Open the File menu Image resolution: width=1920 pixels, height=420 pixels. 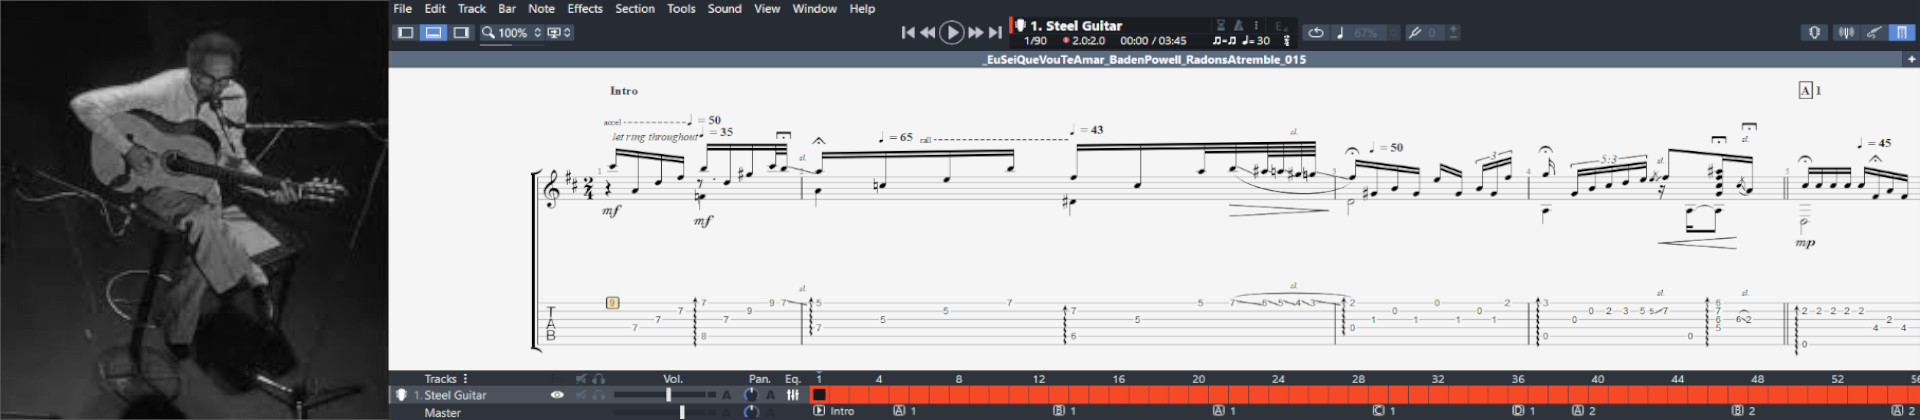402,8
